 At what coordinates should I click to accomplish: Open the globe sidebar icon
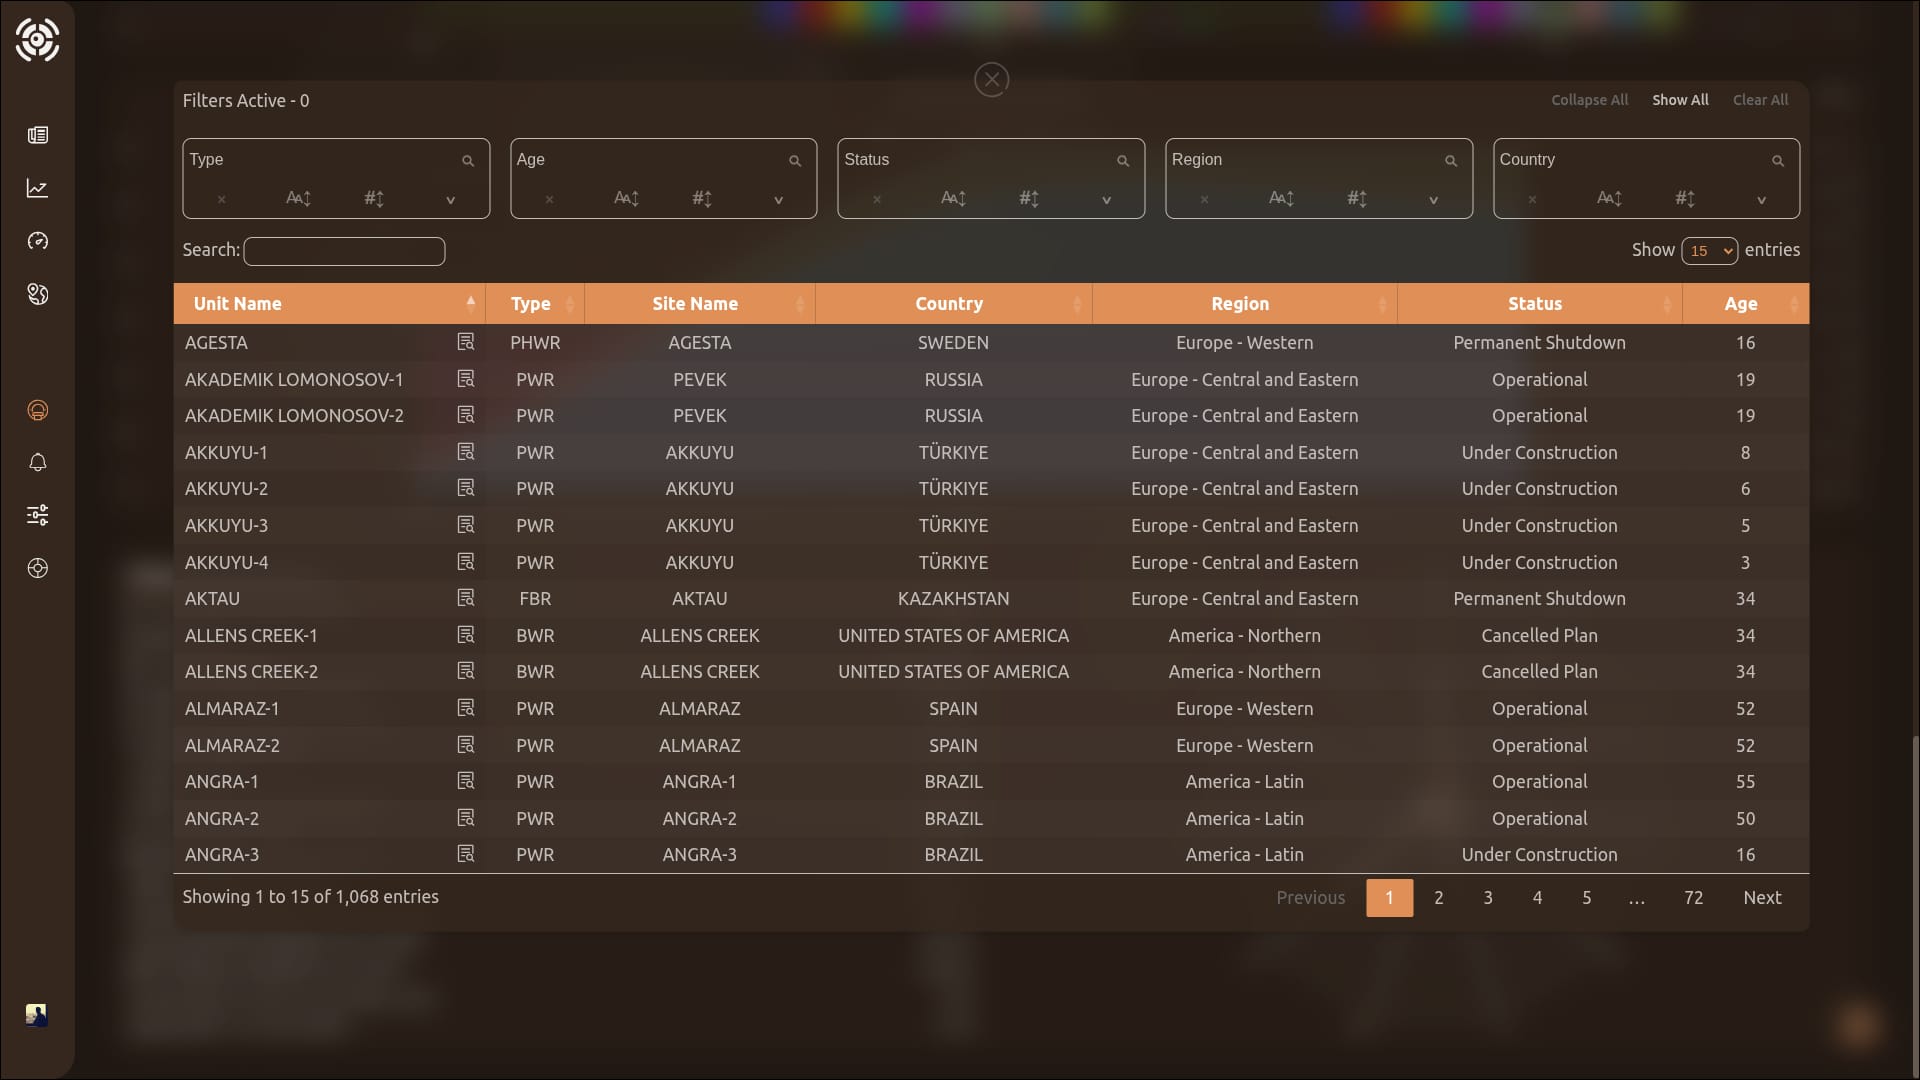point(38,294)
